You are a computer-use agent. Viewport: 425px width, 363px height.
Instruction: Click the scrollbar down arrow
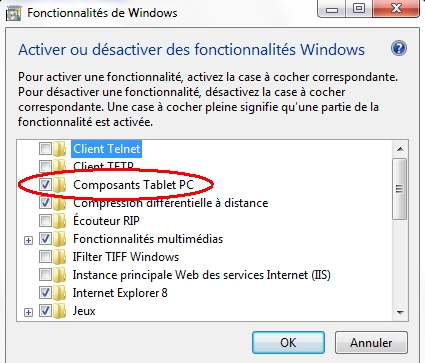(x=400, y=312)
